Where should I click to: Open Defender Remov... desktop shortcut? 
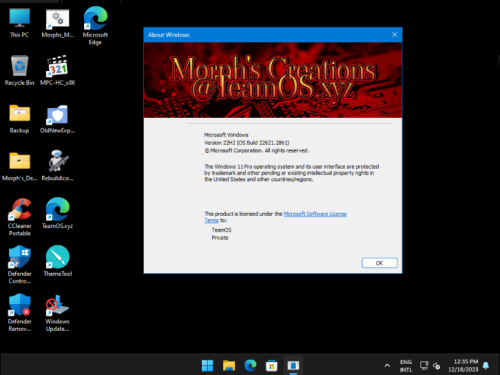19,313
